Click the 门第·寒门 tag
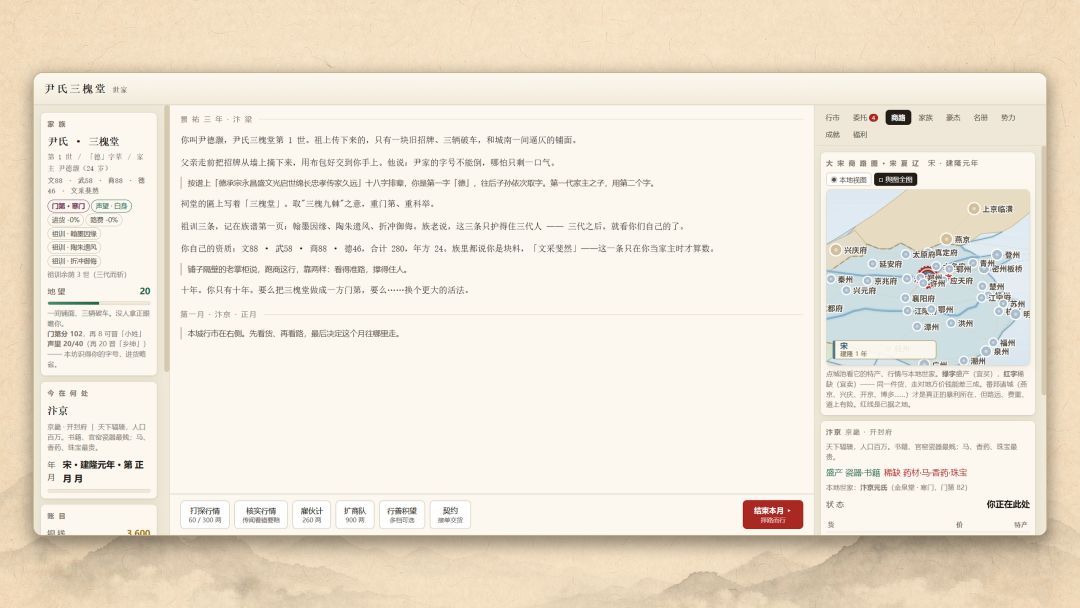 68,206
